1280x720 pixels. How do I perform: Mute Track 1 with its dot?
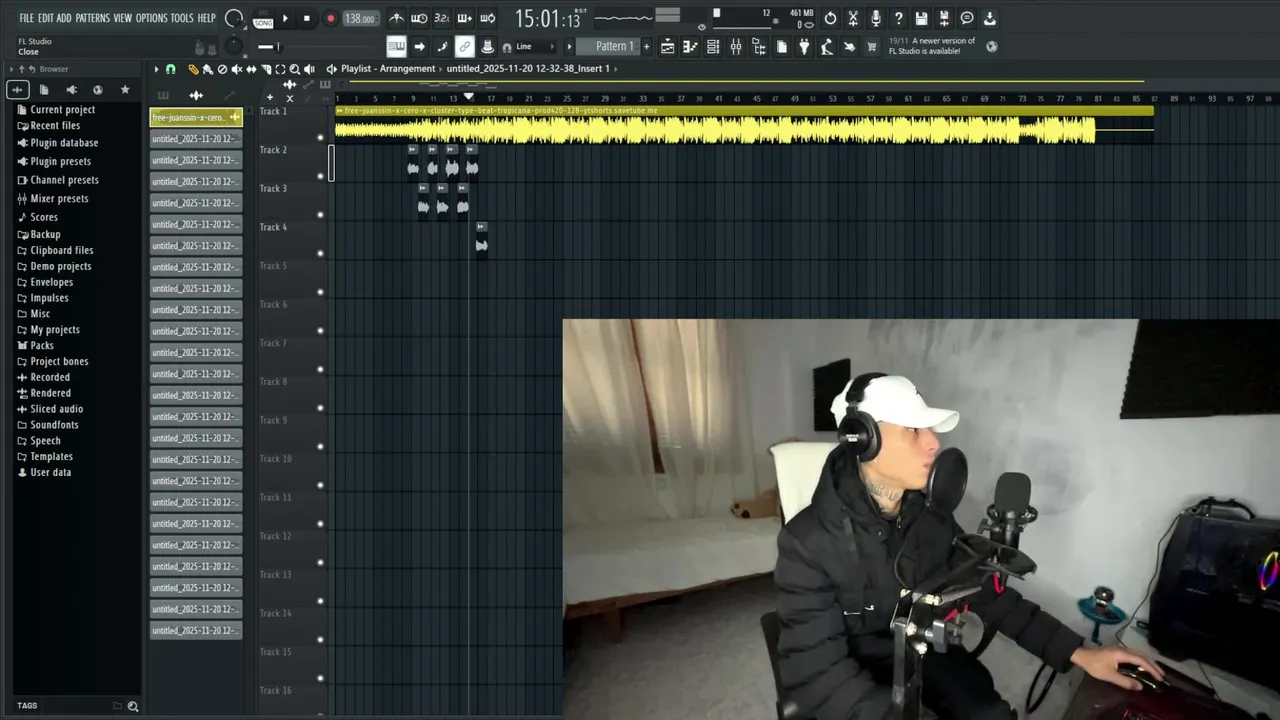(320, 137)
